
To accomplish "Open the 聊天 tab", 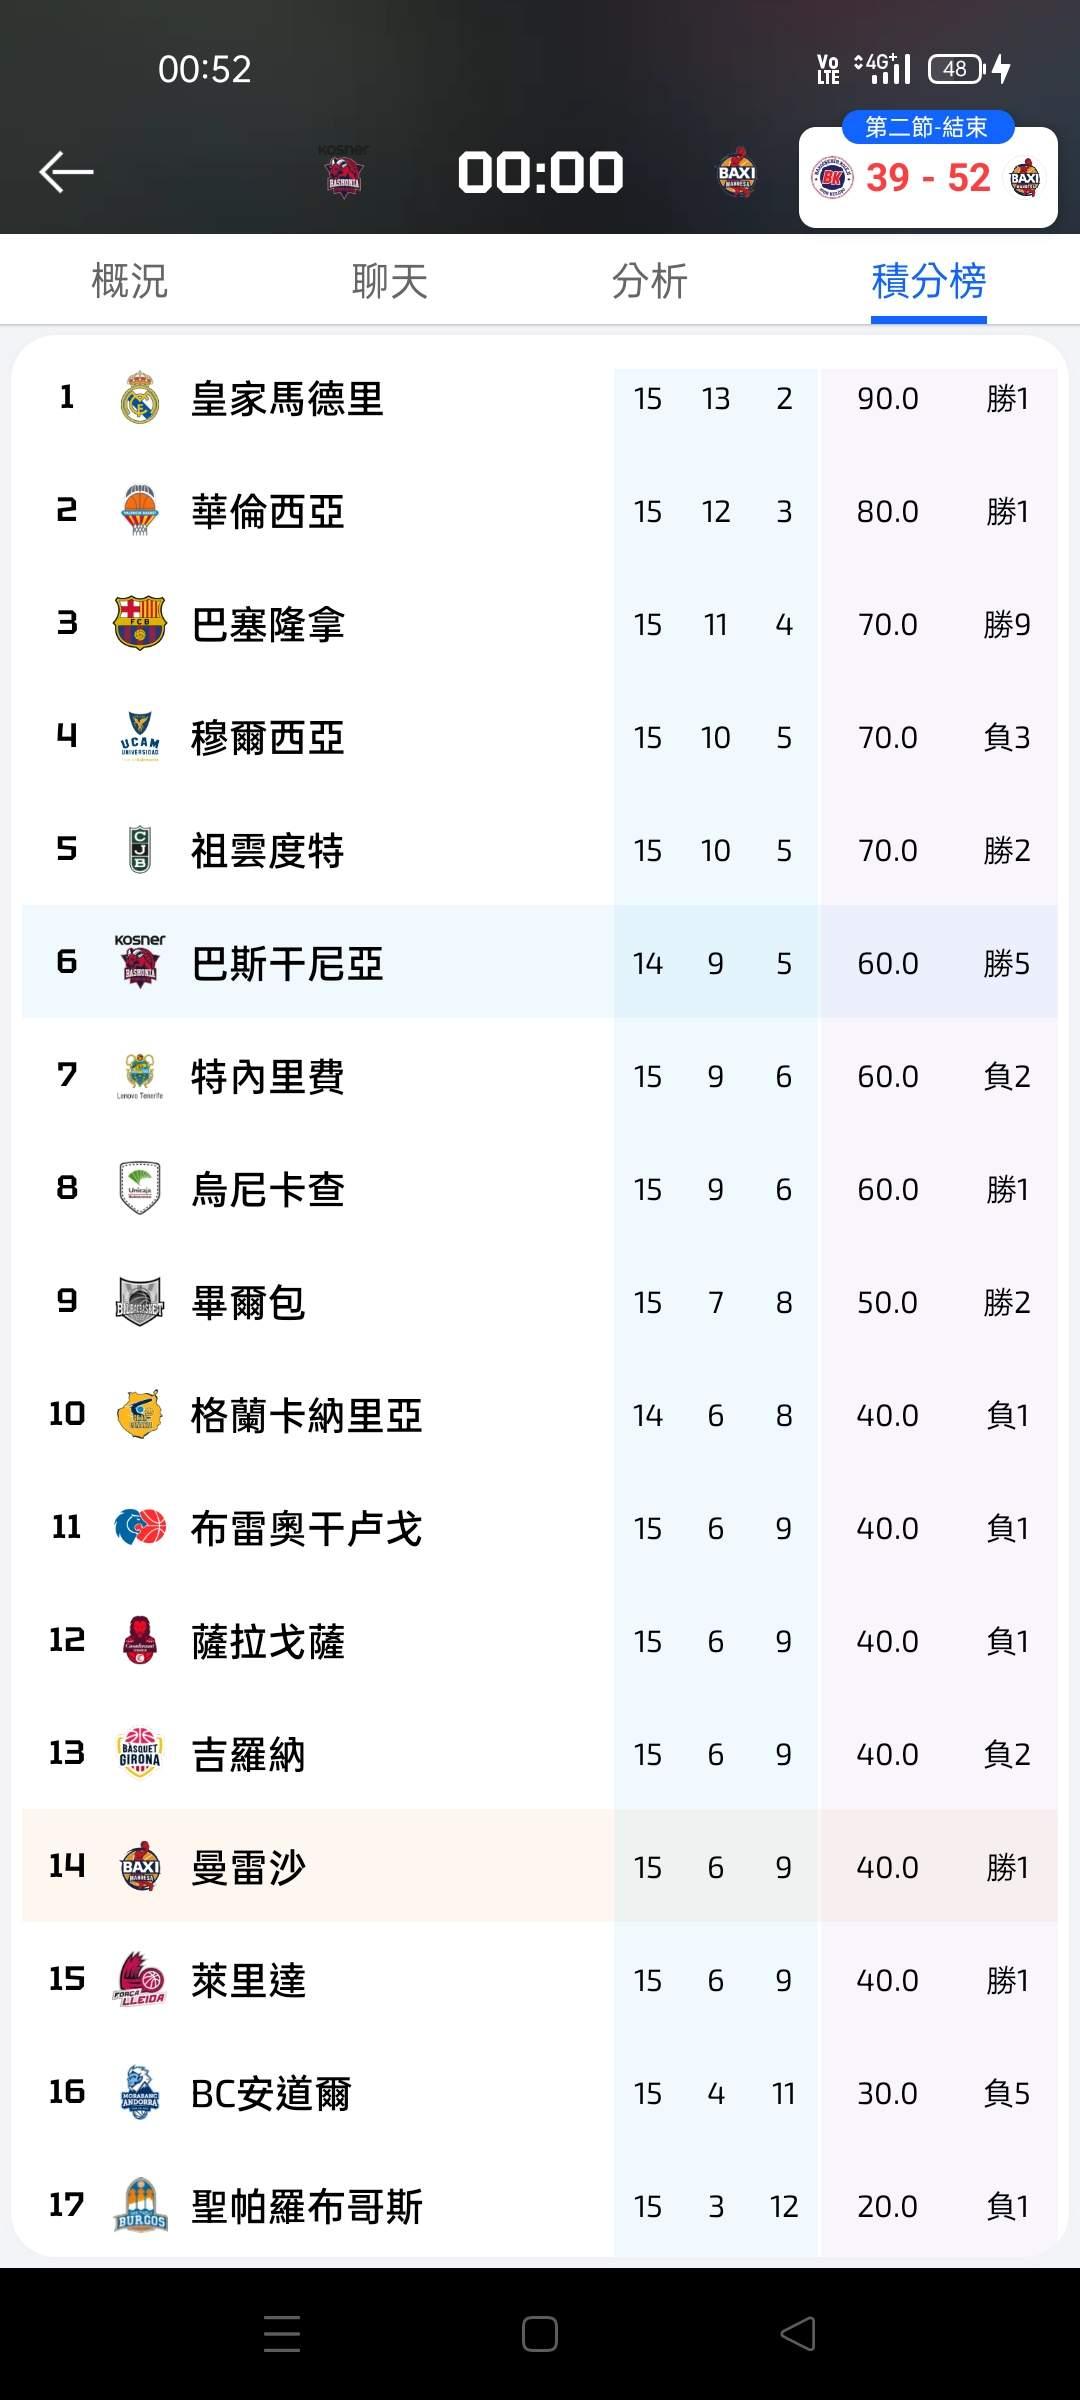I will coord(389,281).
